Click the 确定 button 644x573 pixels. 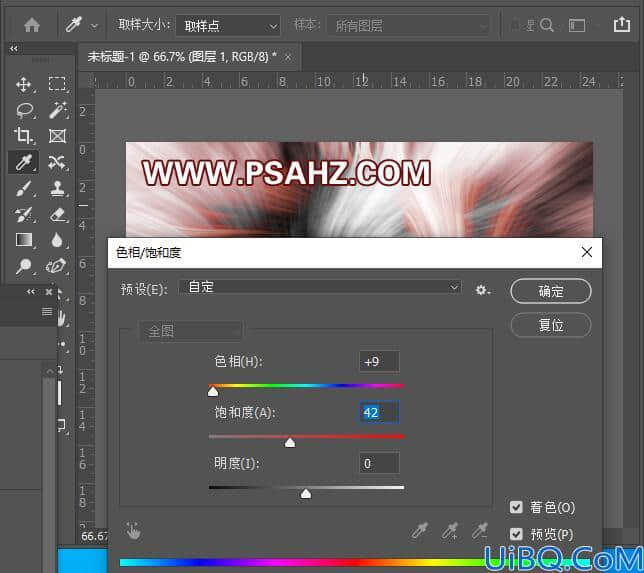(x=551, y=291)
